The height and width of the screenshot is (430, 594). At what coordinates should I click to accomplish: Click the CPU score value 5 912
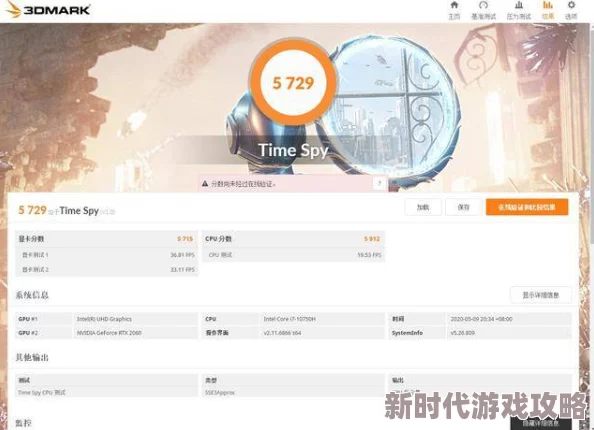(372, 239)
